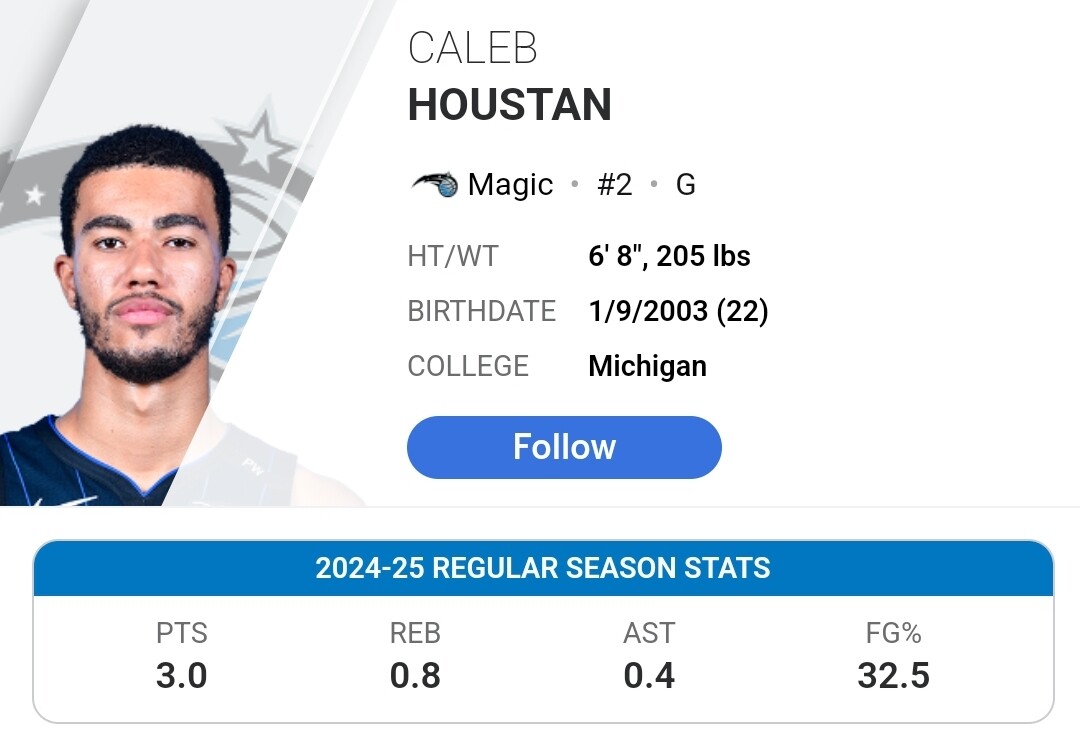Click the position letter G

tap(685, 185)
